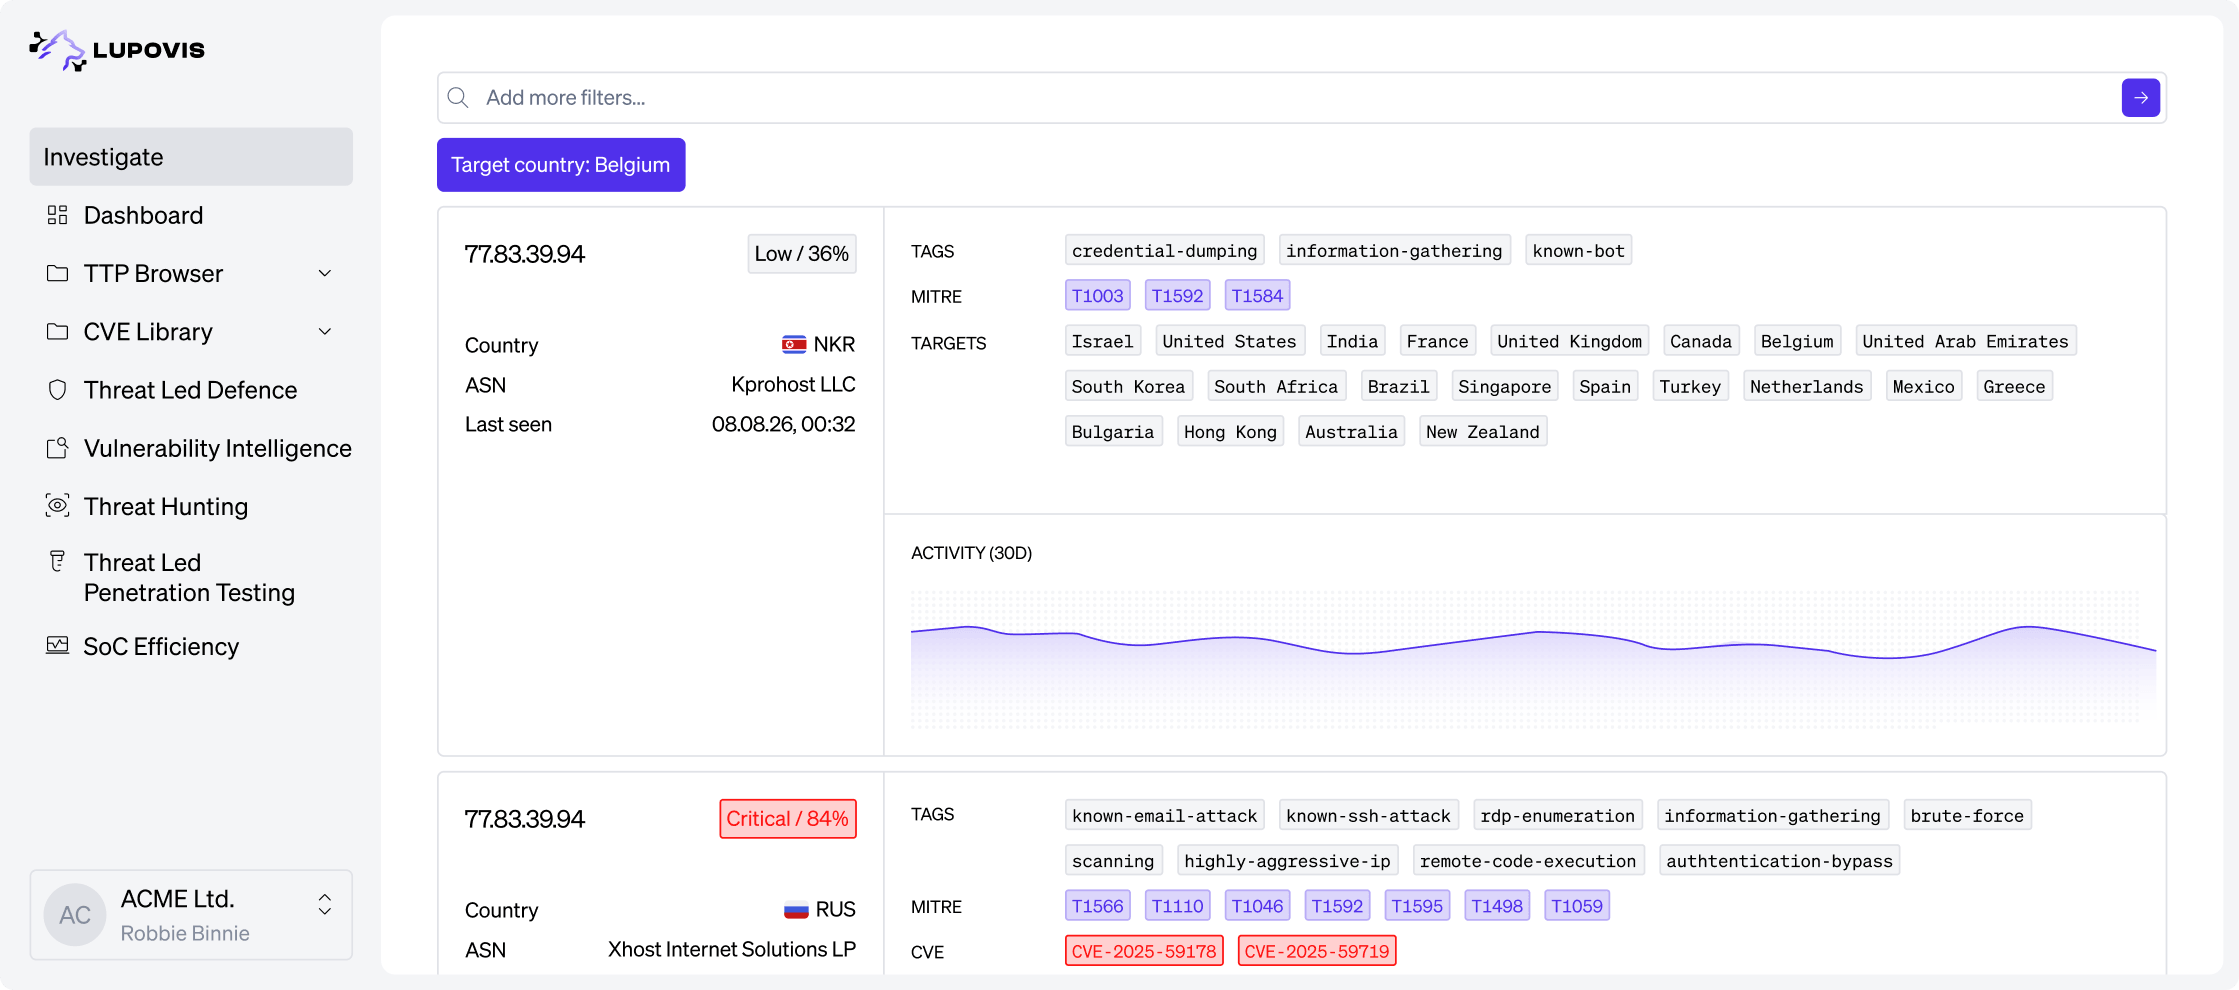This screenshot has height=990, width=2239.
Task: Open MITRE technique T1046
Action: click(1257, 906)
